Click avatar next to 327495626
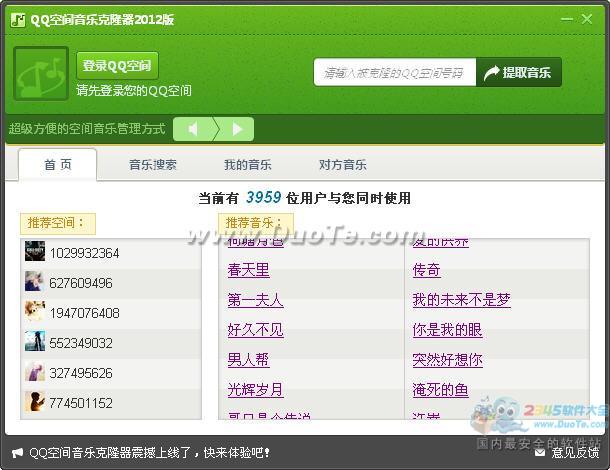 coord(35,371)
